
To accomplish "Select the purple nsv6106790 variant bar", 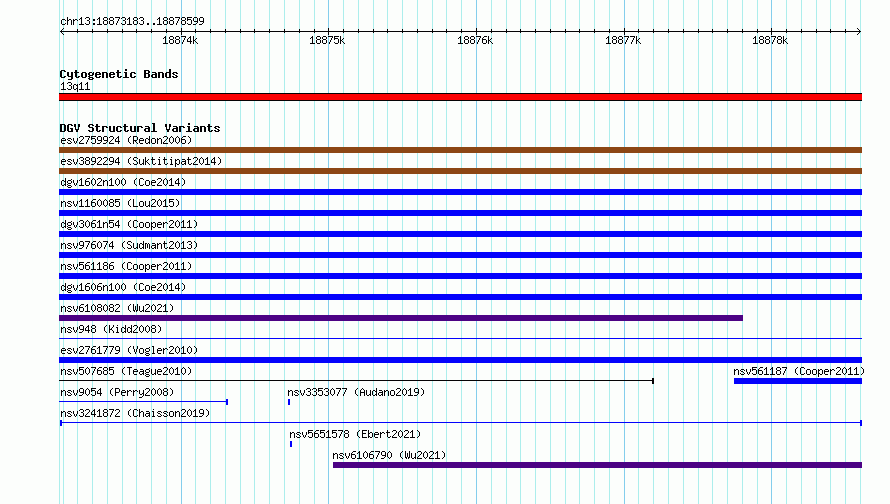I will (x=597, y=465).
